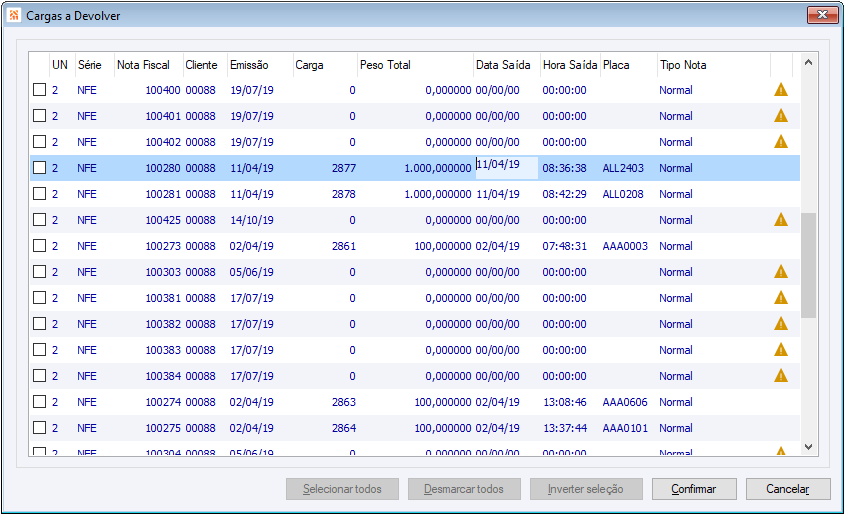Image resolution: width=845 pixels, height=515 pixels.
Task: Click the vertical scrollbar thumb
Action: click(808, 265)
